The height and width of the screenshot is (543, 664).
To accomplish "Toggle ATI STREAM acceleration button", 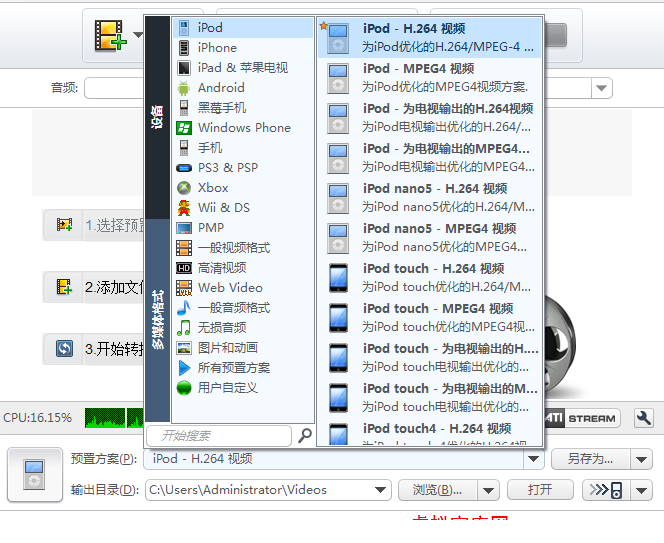I will (x=583, y=418).
